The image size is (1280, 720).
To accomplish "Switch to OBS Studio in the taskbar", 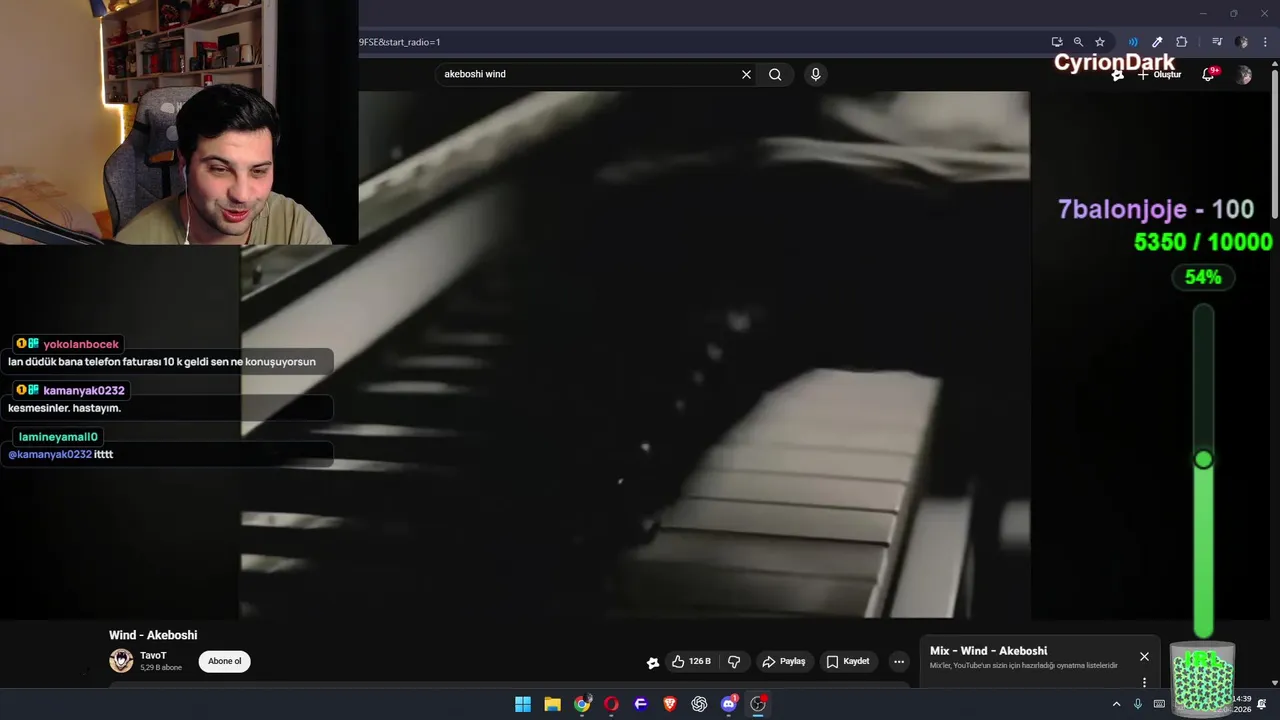I will pos(758,704).
